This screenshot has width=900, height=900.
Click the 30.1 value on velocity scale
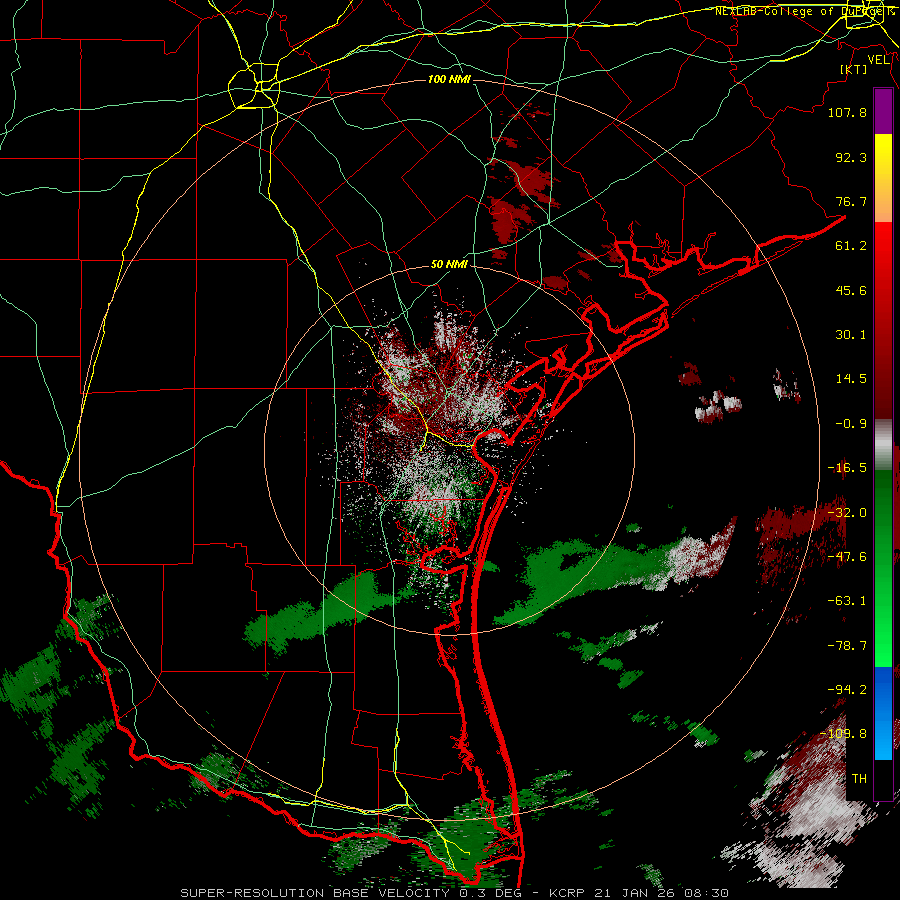tap(851, 335)
